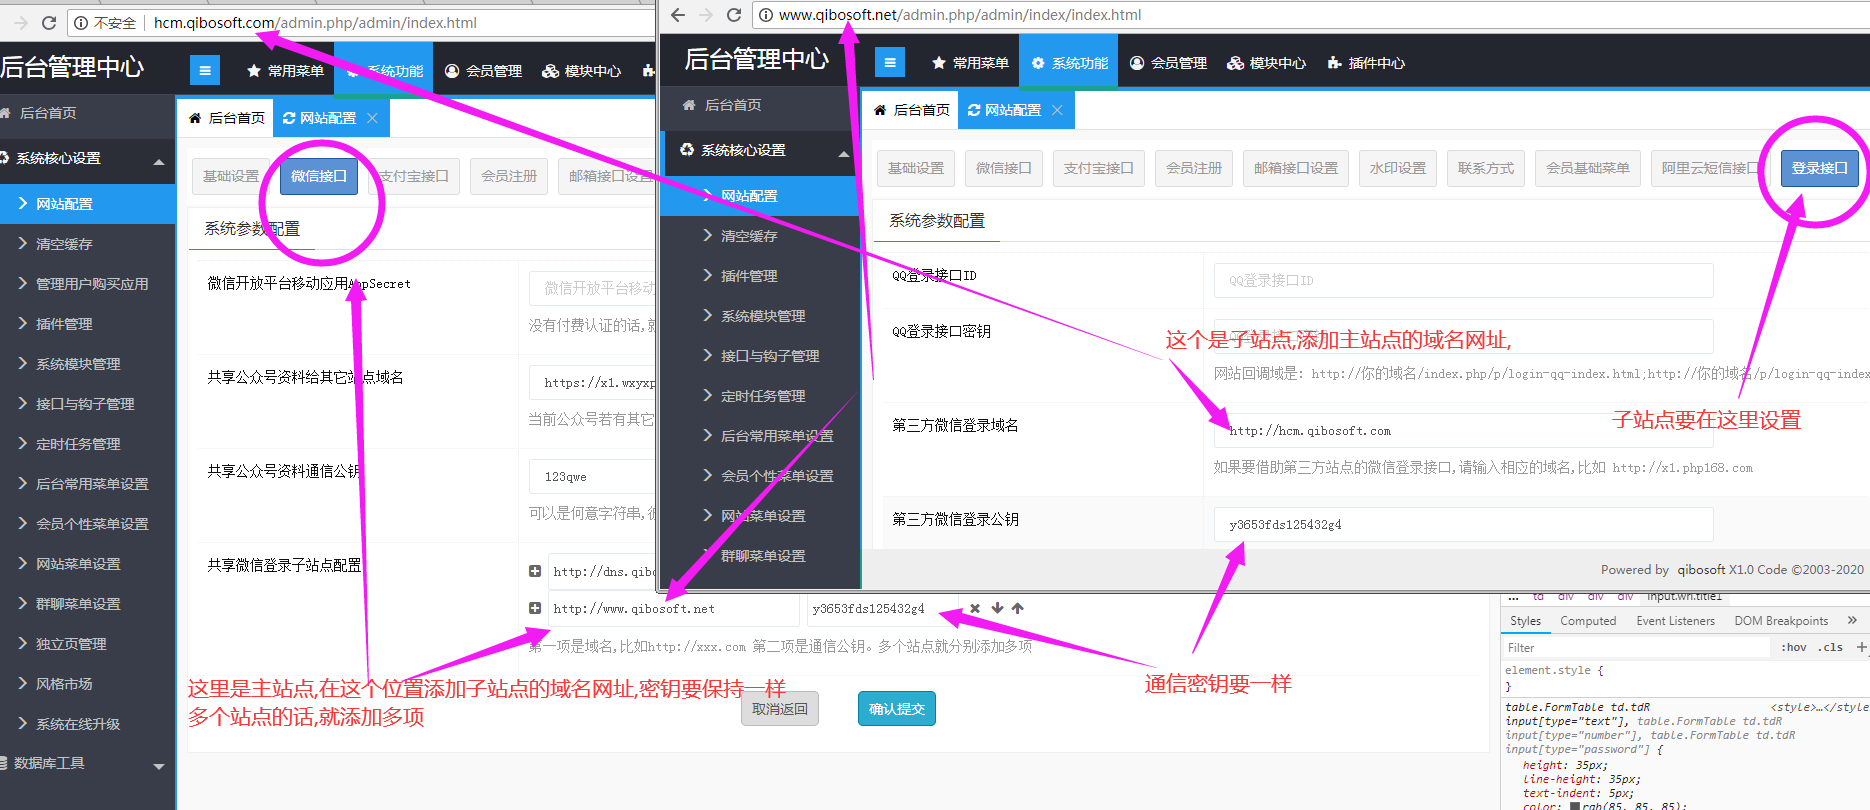Collapse 系统核心设置 in the right window sidebar
This screenshot has height=810, width=1870.
pos(843,152)
